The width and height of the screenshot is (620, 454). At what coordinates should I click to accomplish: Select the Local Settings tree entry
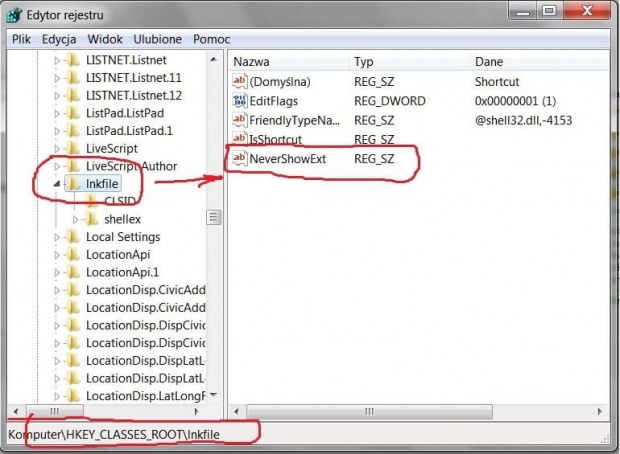pyautogui.click(x=123, y=236)
